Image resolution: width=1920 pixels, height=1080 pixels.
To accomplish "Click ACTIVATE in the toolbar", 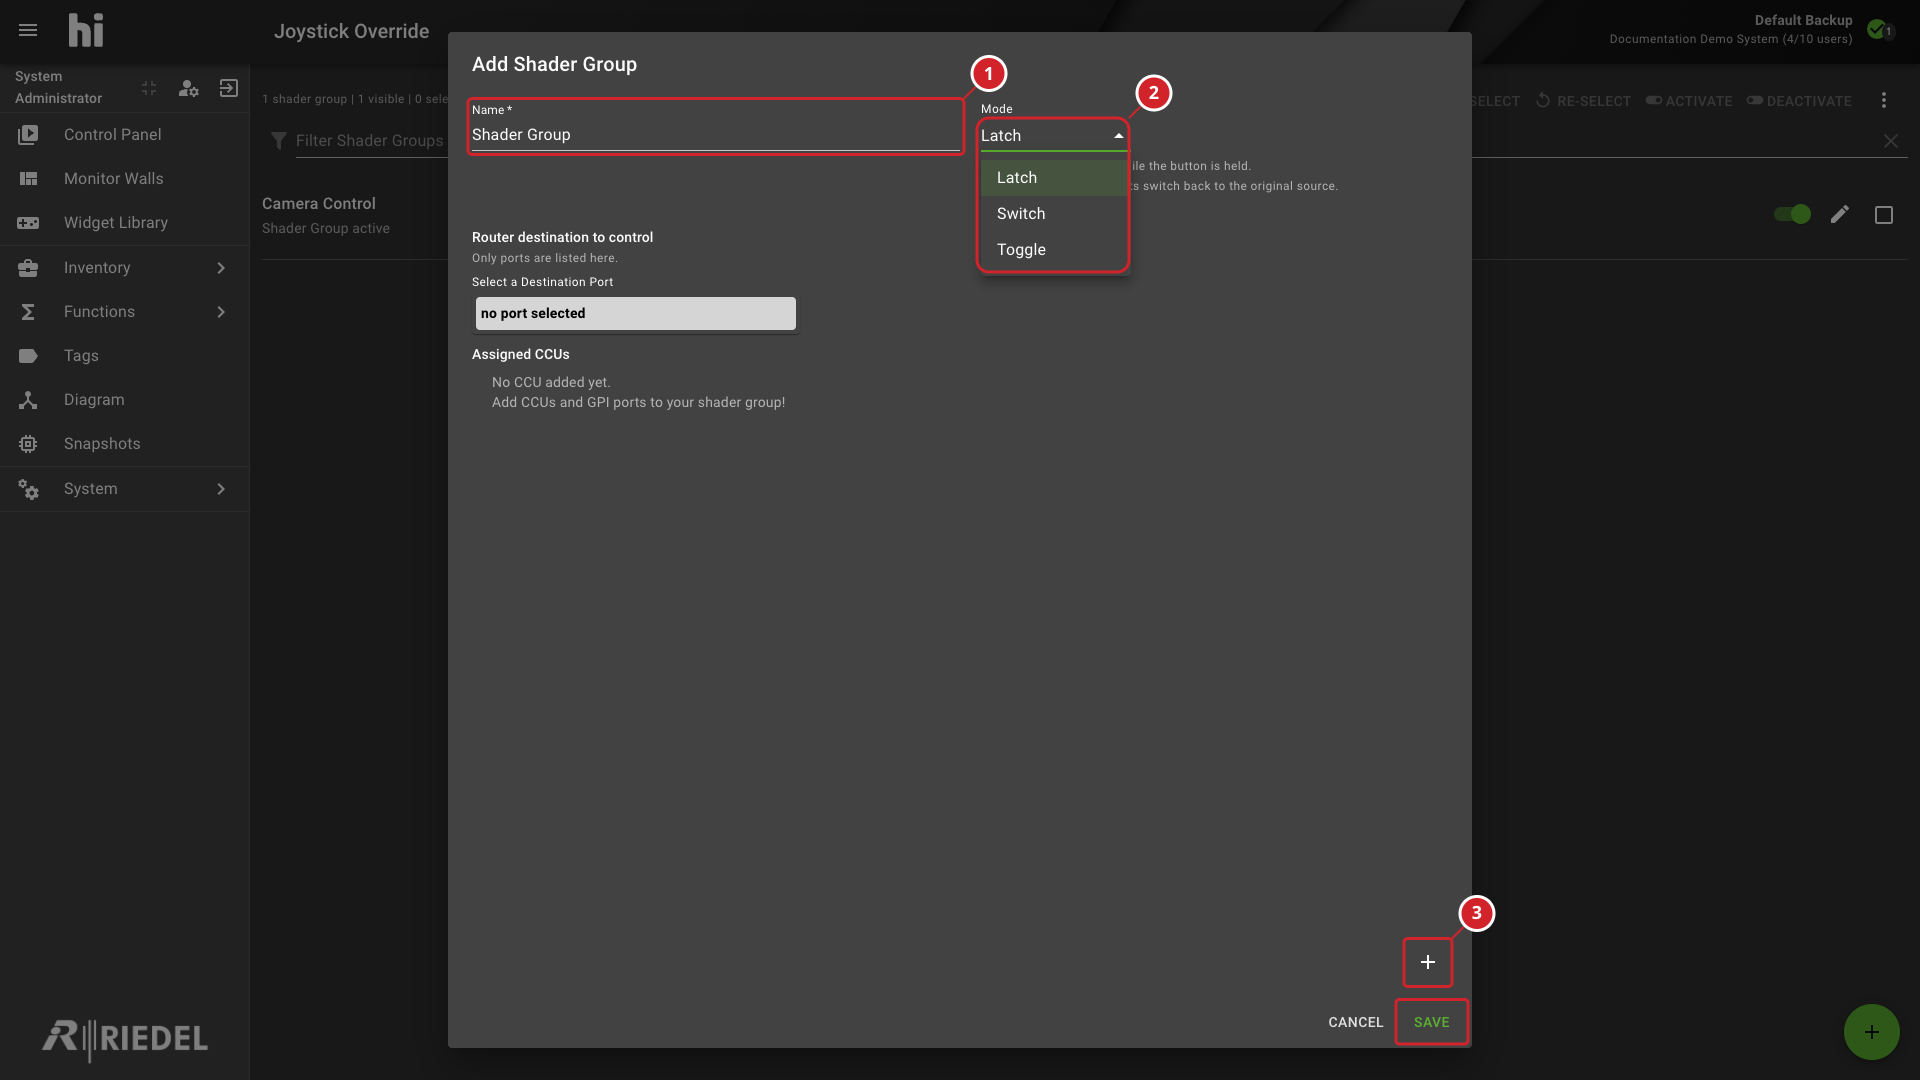I will click(1689, 101).
